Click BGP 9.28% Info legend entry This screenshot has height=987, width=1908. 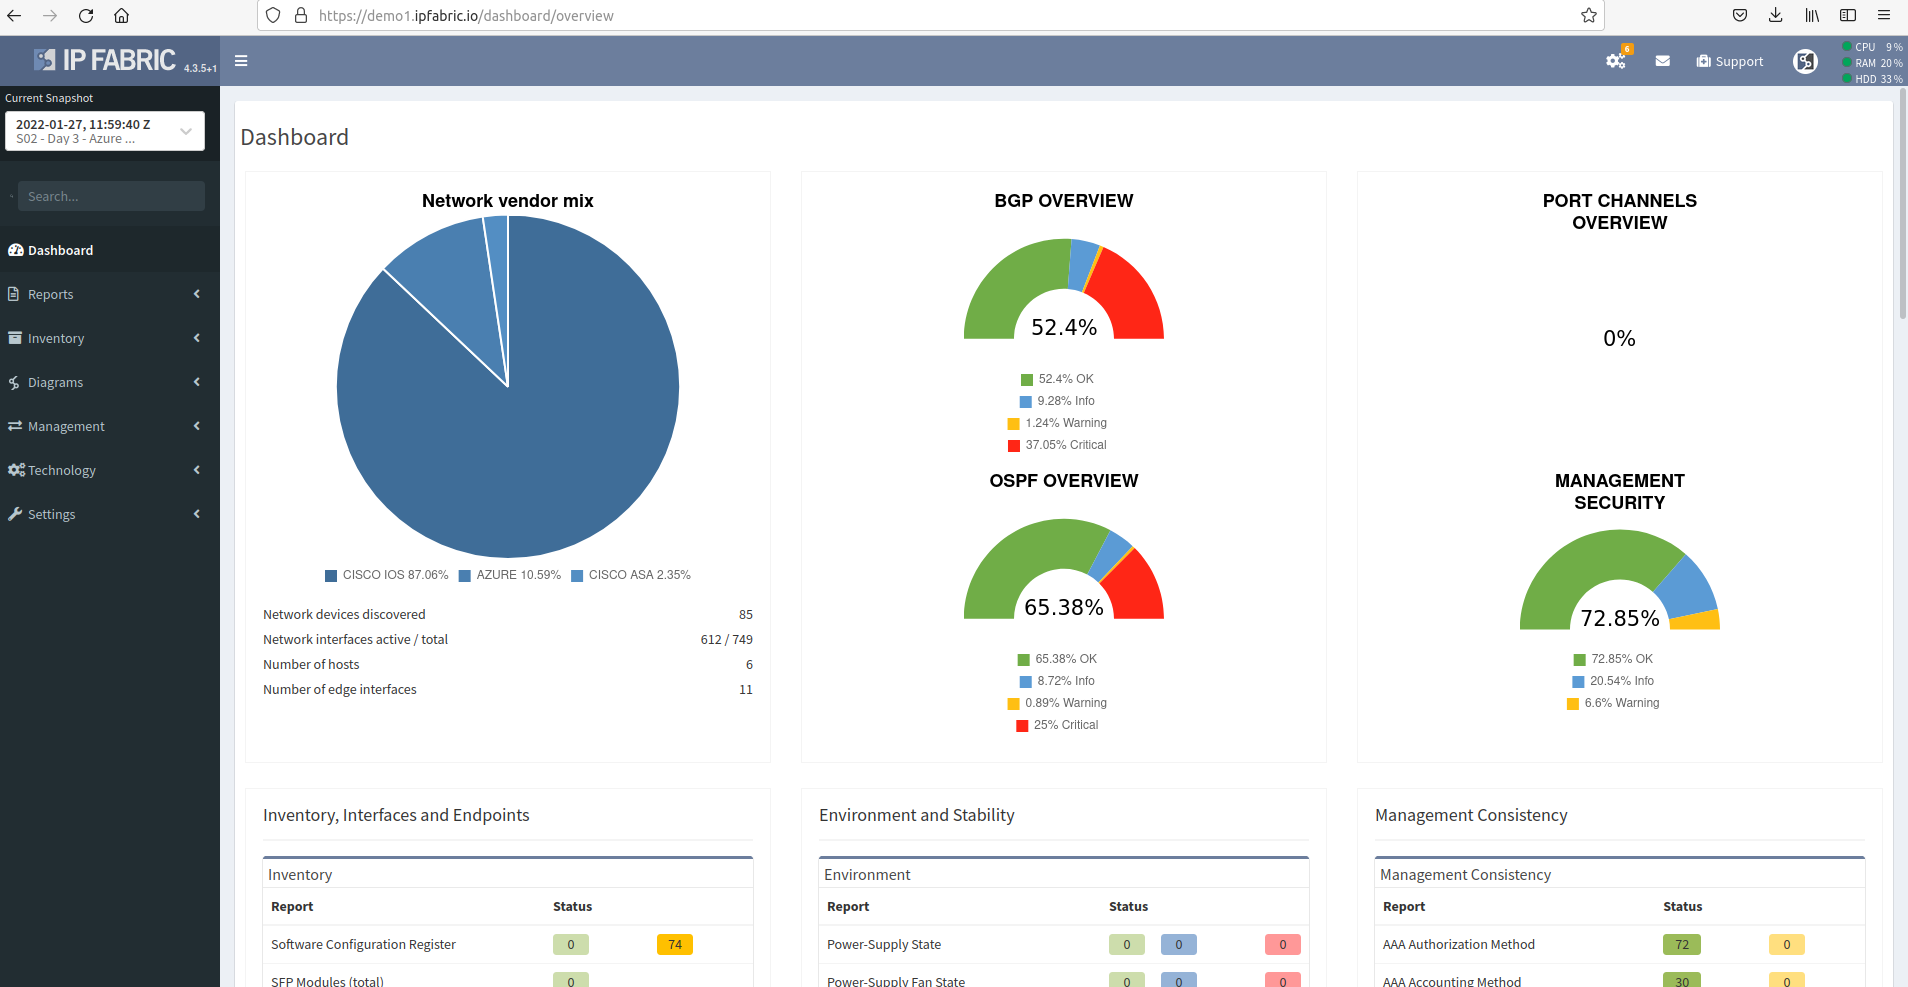point(1057,401)
